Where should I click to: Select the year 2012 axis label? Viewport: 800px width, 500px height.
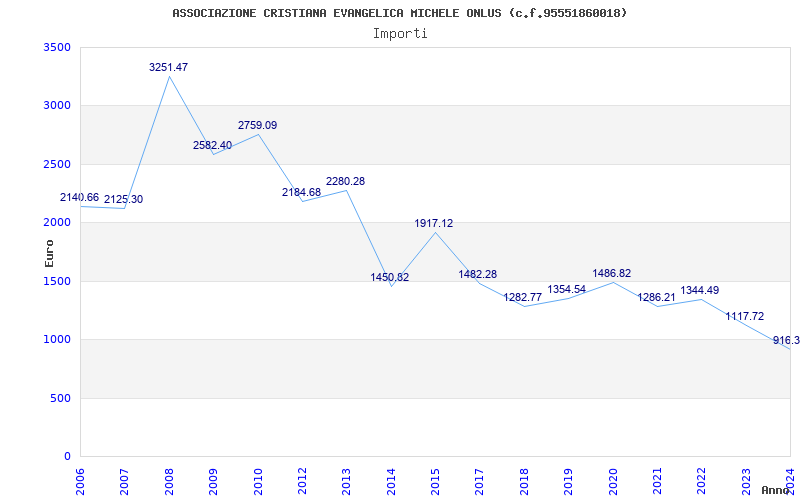tap(302, 481)
